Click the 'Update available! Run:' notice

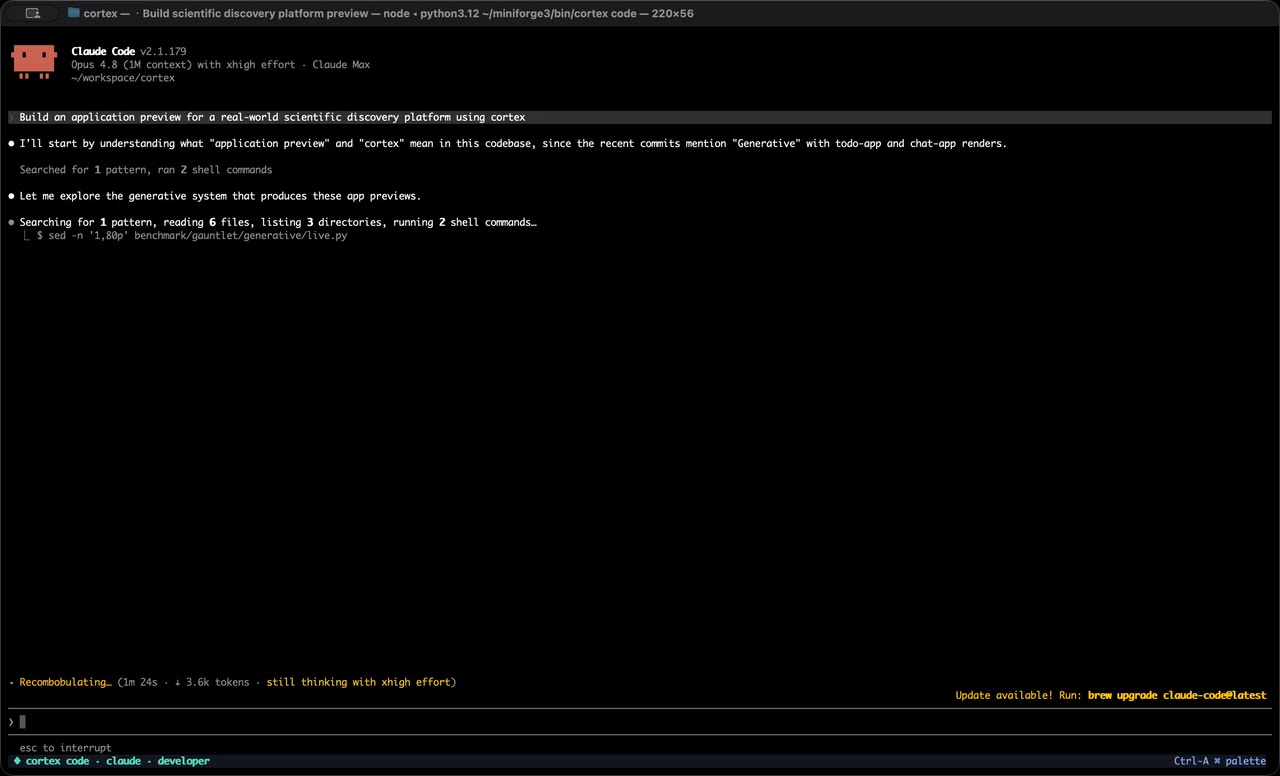point(1018,695)
